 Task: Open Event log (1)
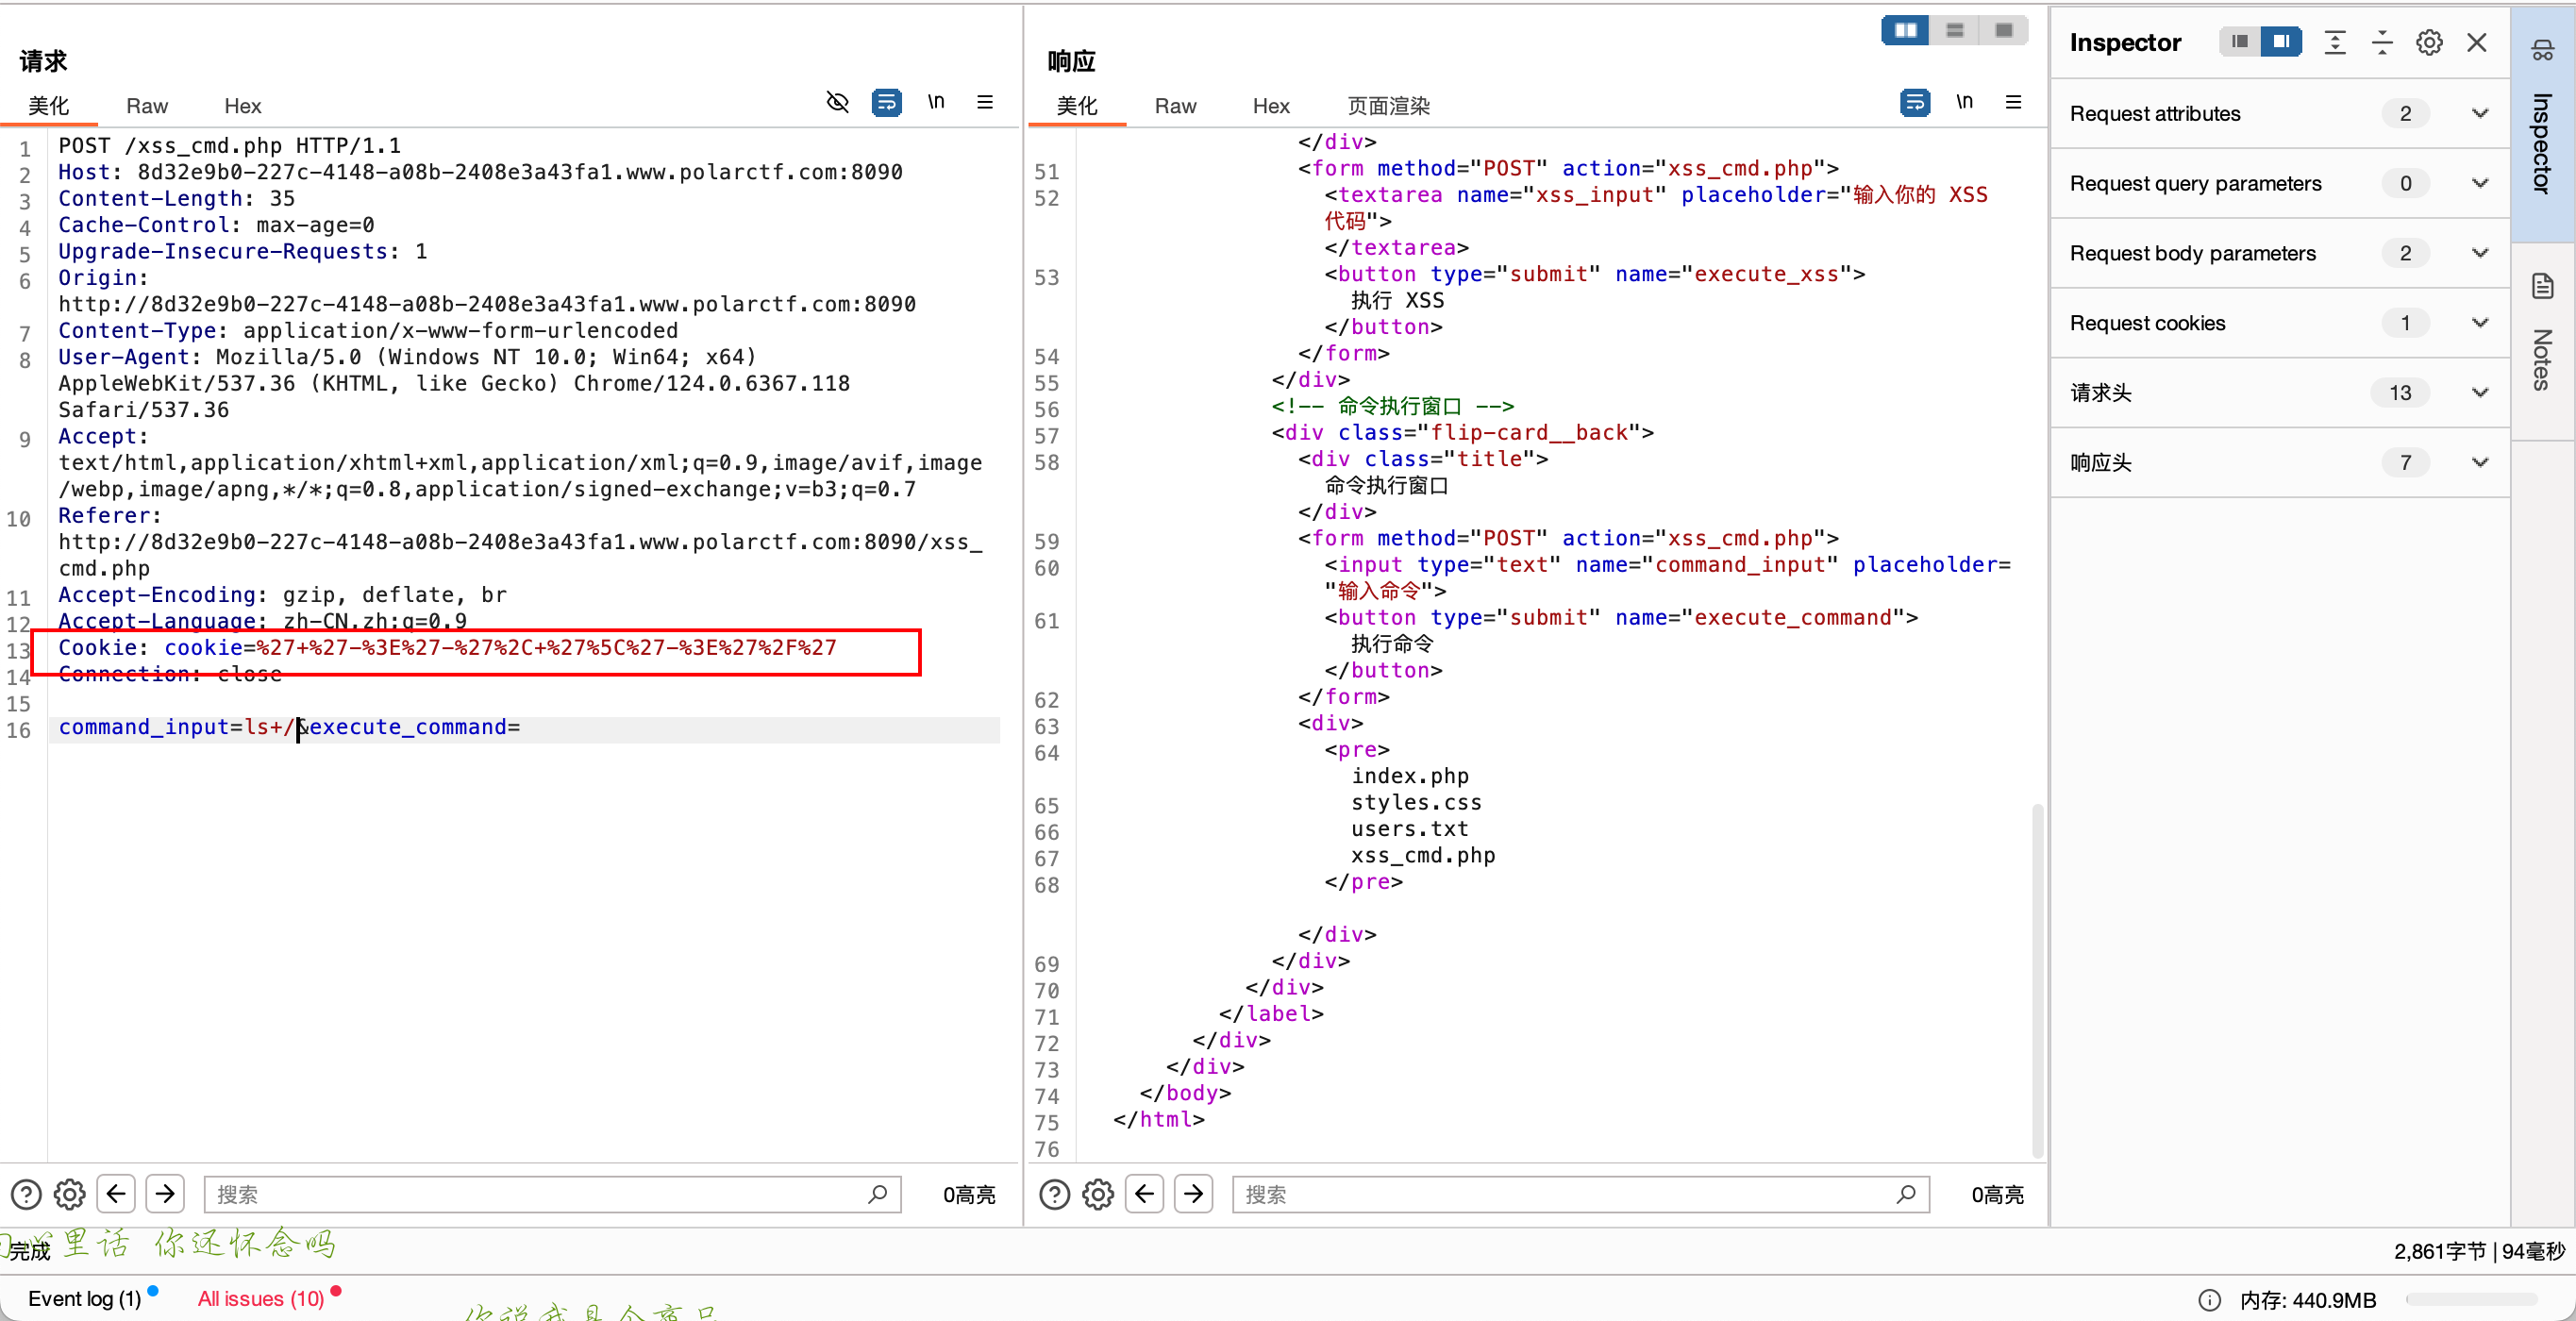84,1298
